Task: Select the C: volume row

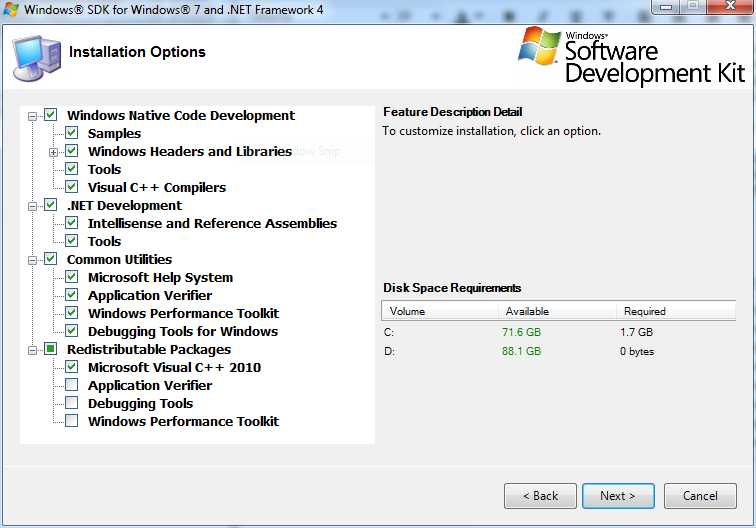Action: pyautogui.click(x=558, y=332)
